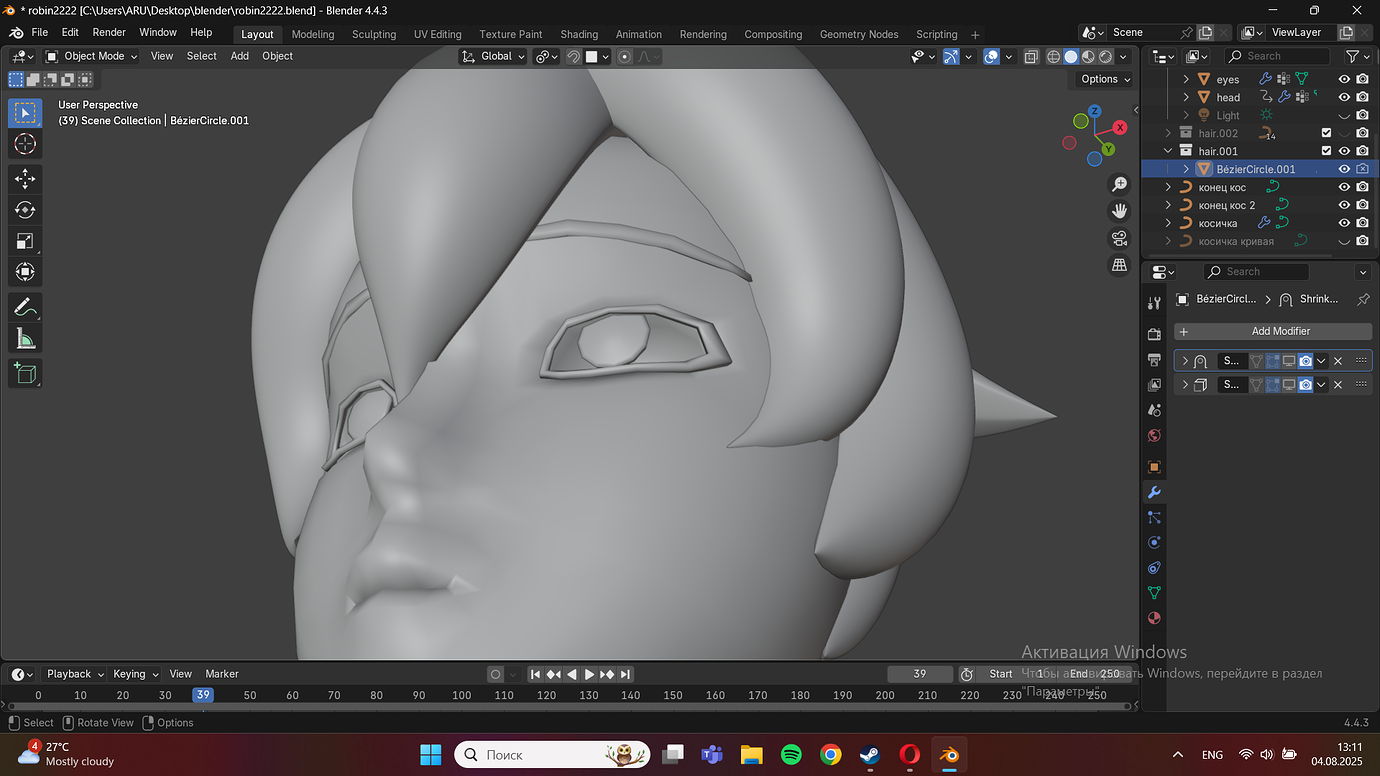Screen dimensions: 1380x776
Task: Activate the Move tool
Action: pyautogui.click(x=25, y=179)
